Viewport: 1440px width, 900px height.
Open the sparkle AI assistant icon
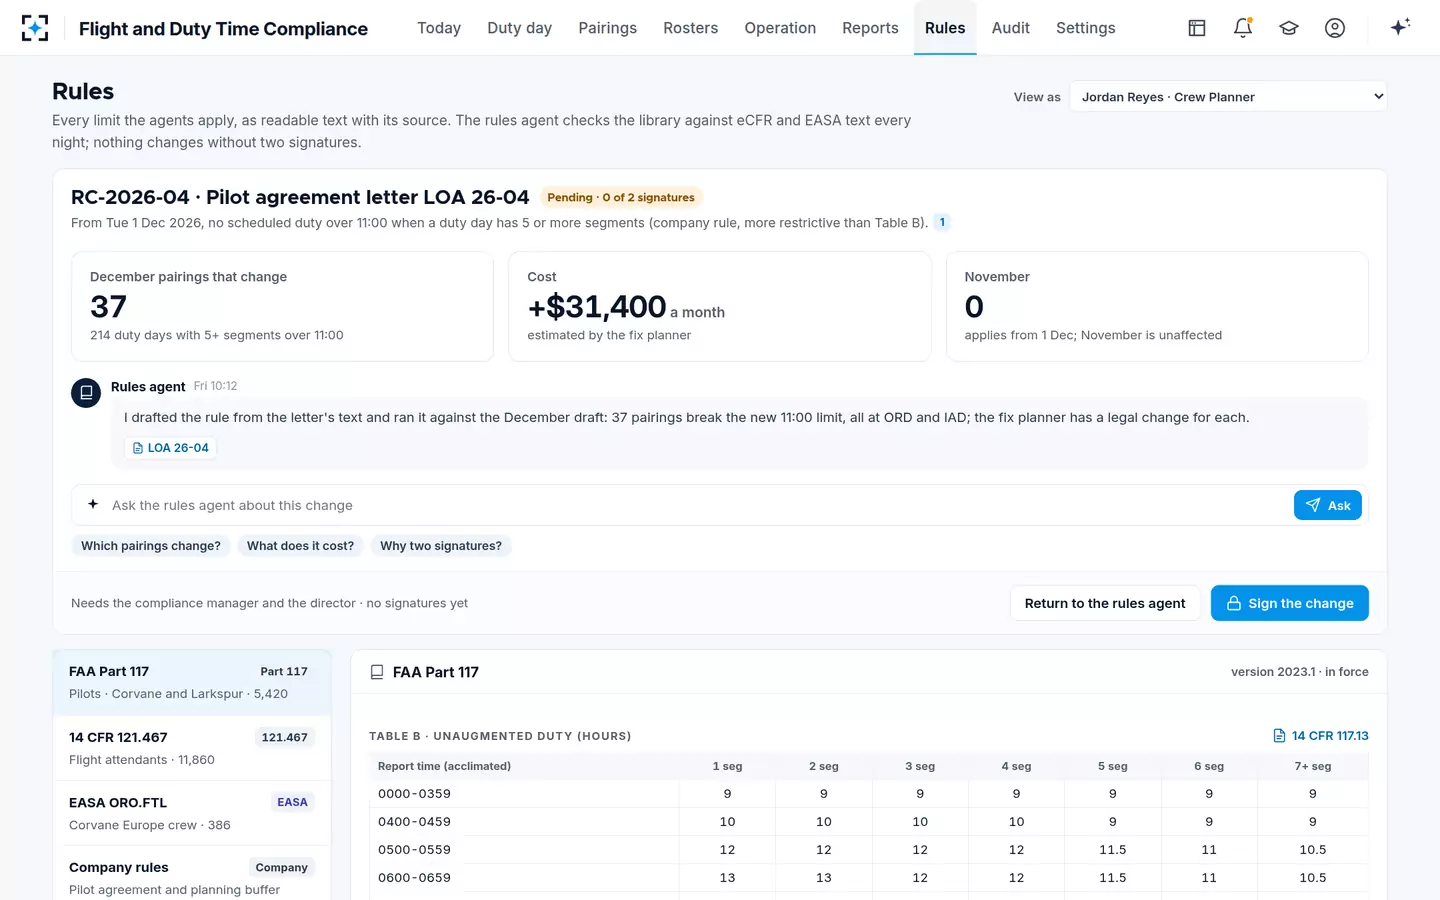1400,27
